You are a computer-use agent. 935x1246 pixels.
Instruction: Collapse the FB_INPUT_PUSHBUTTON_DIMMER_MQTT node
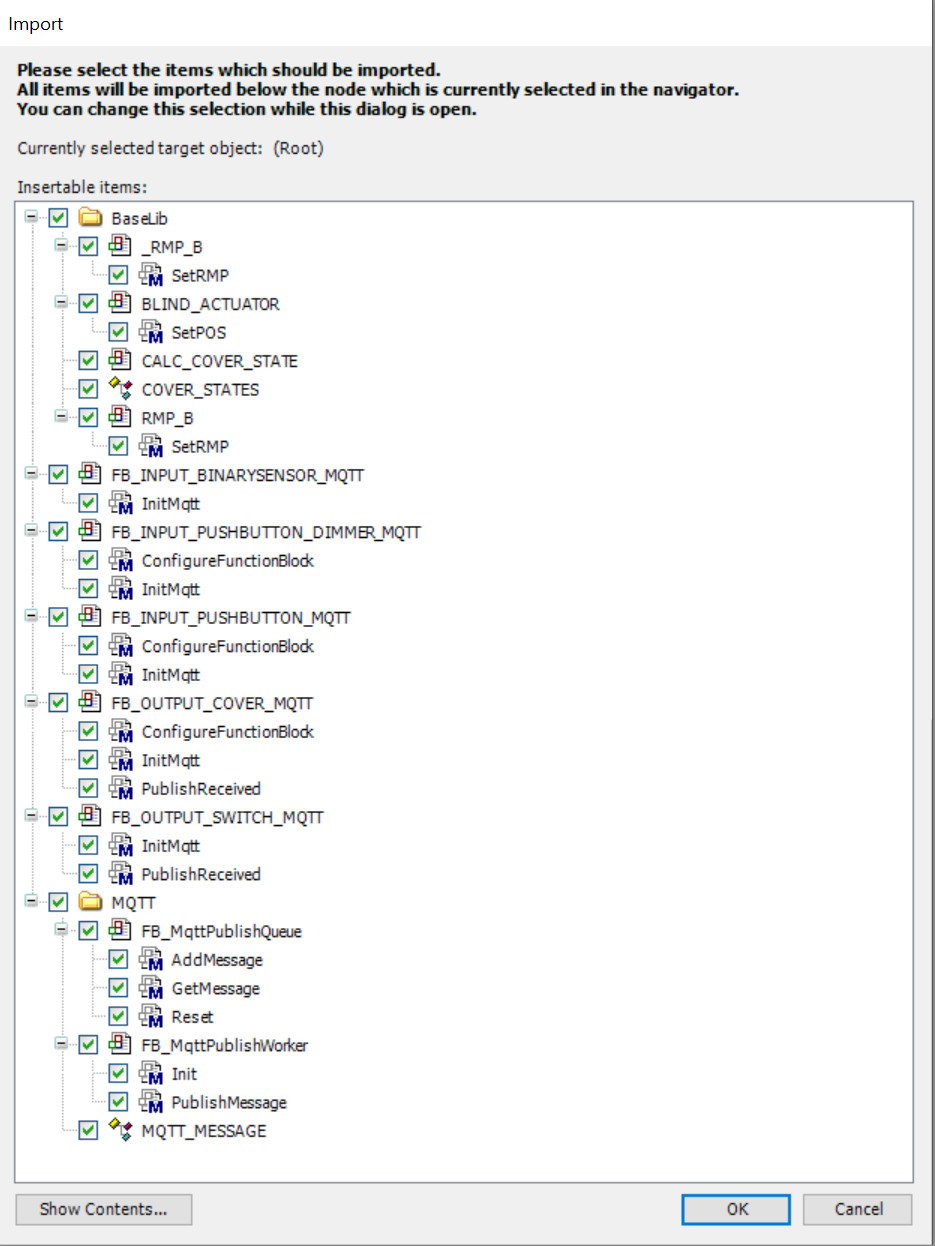coord(32,531)
